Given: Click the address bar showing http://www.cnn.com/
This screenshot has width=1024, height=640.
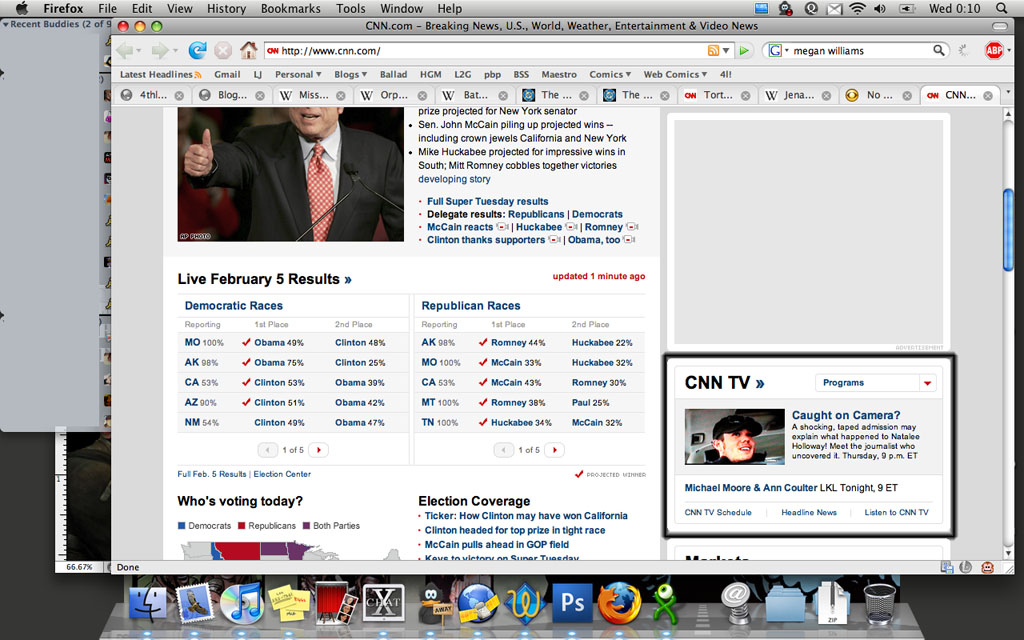Looking at the screenshot, I should [x=498, y=50].
